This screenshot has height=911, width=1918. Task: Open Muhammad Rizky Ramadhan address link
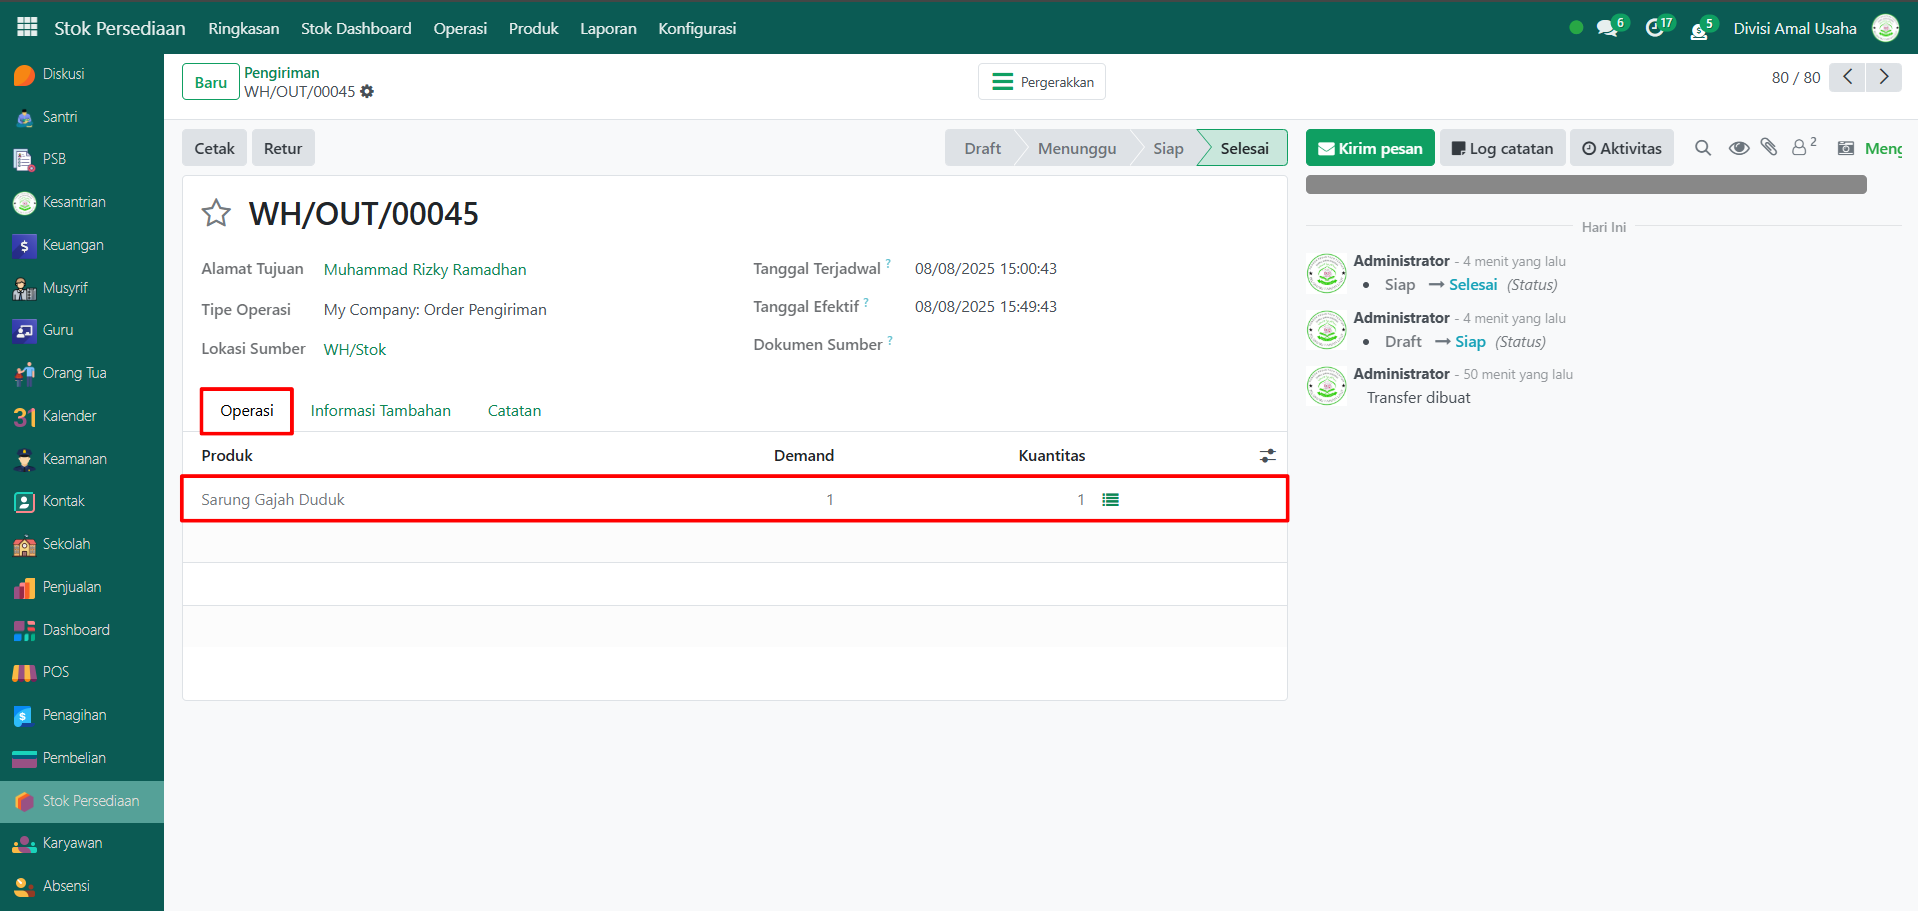(x=425, y=270)
